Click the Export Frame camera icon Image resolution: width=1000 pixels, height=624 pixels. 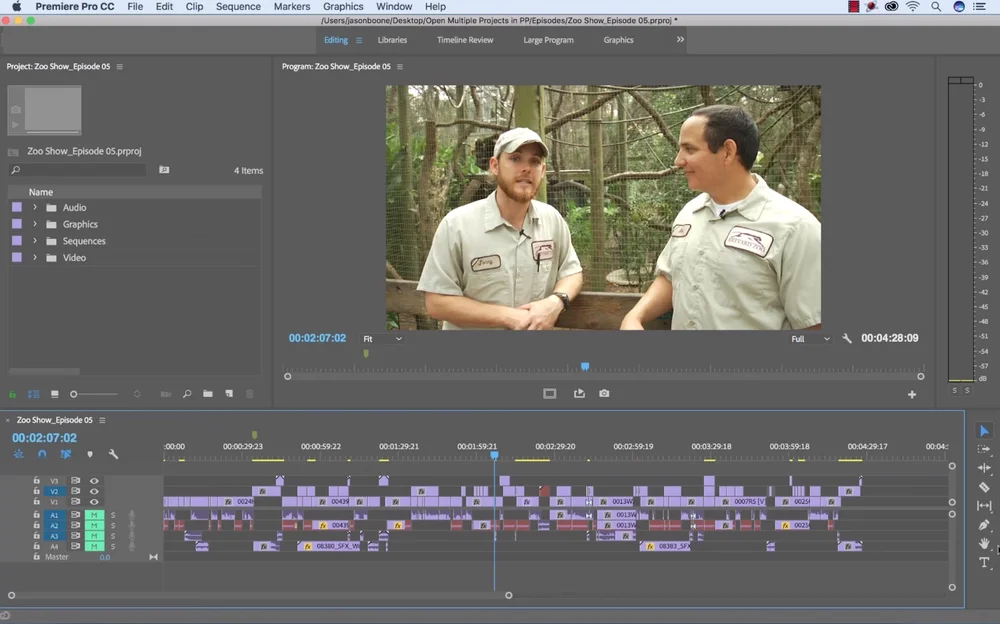click(604, 394)
